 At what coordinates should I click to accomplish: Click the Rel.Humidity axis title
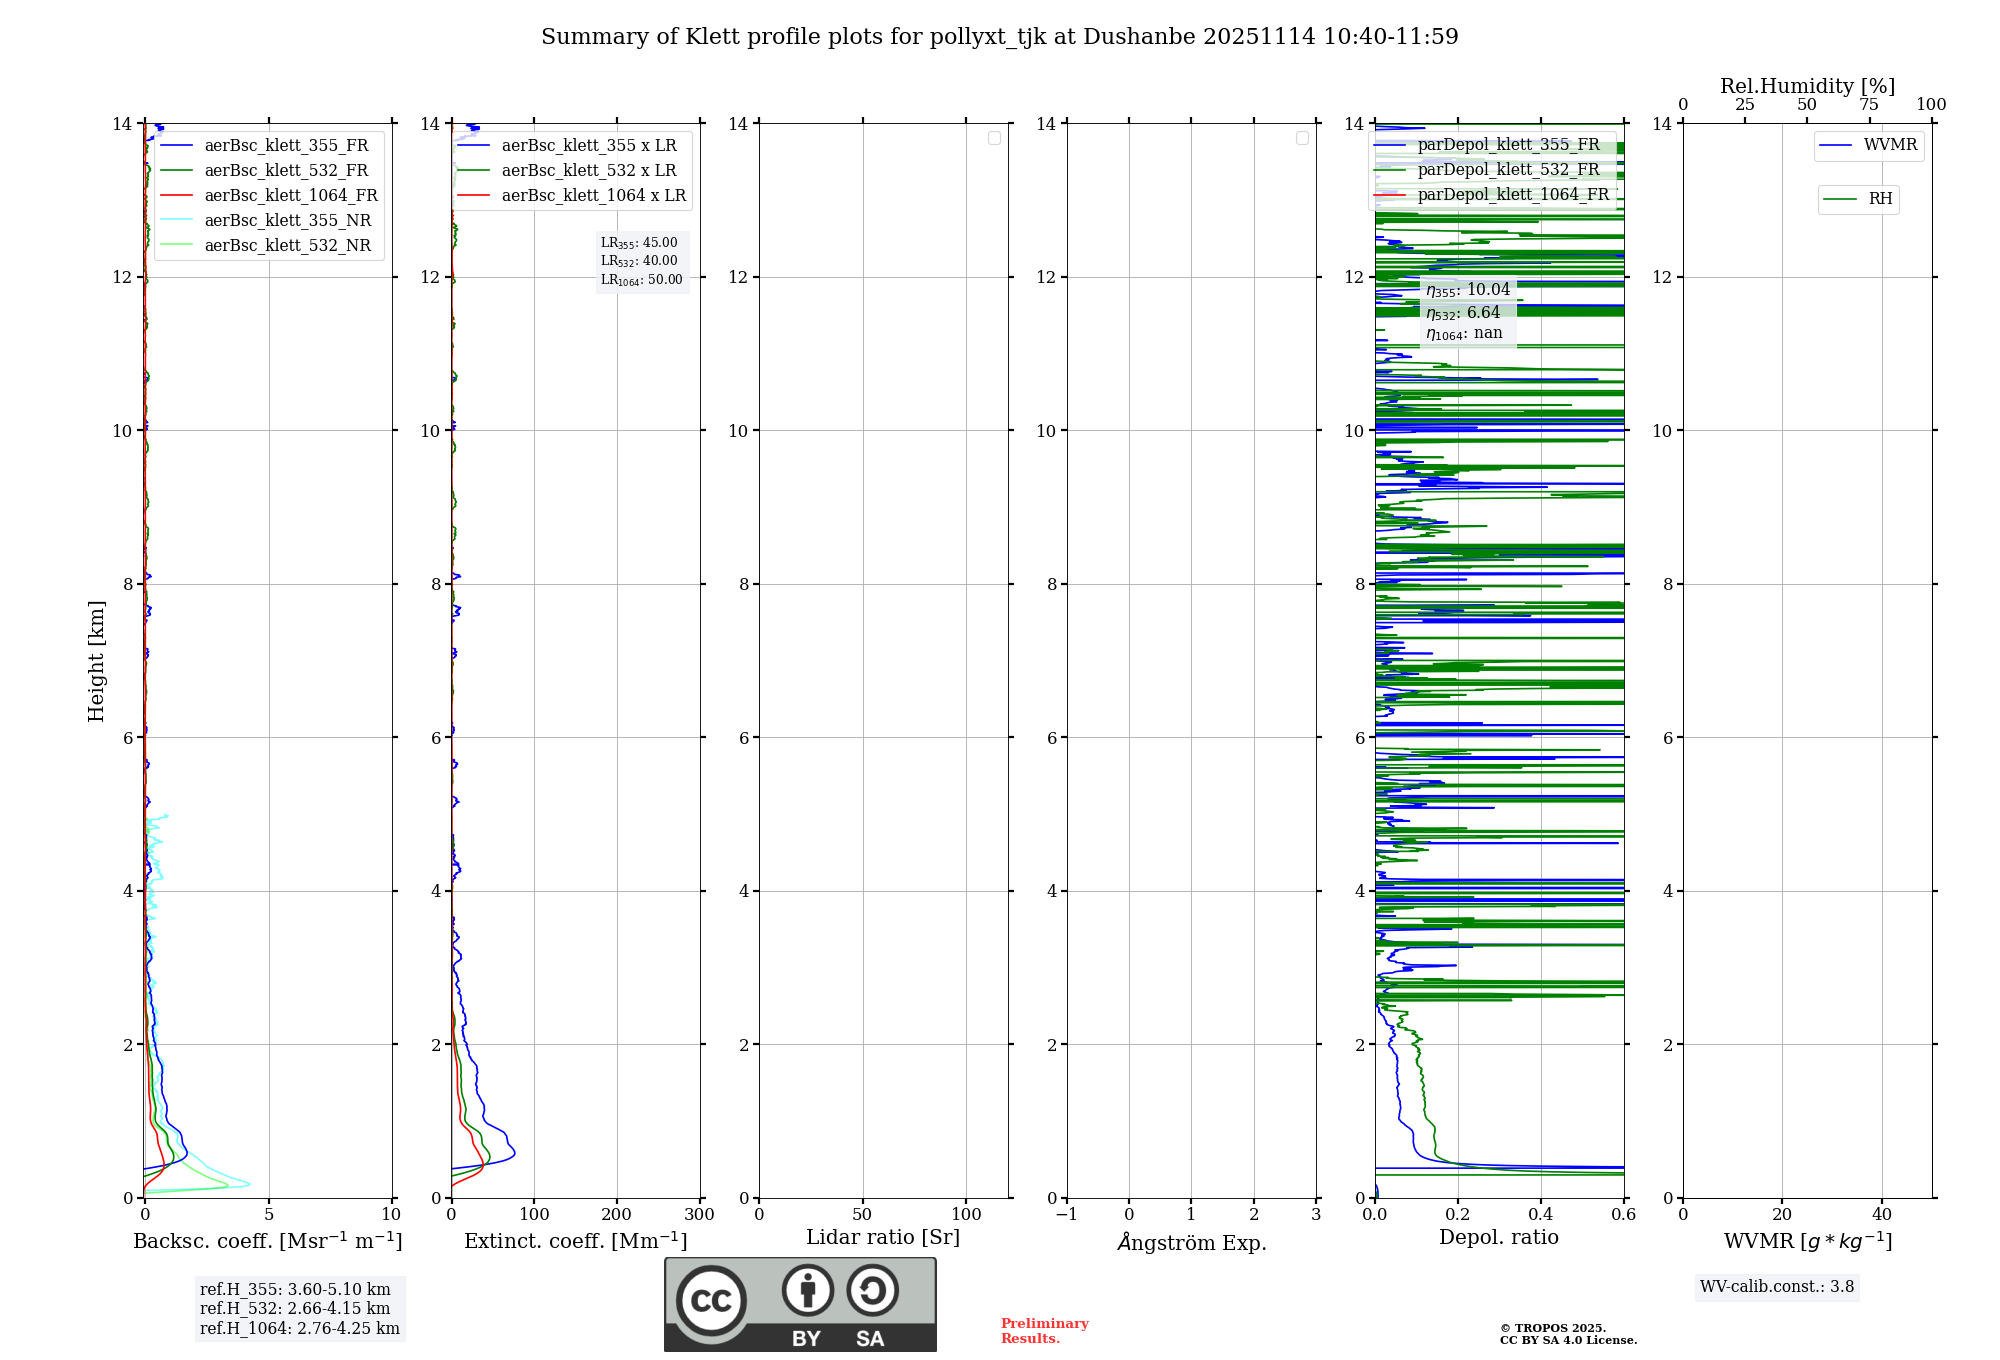click(x=1807, y=86)
